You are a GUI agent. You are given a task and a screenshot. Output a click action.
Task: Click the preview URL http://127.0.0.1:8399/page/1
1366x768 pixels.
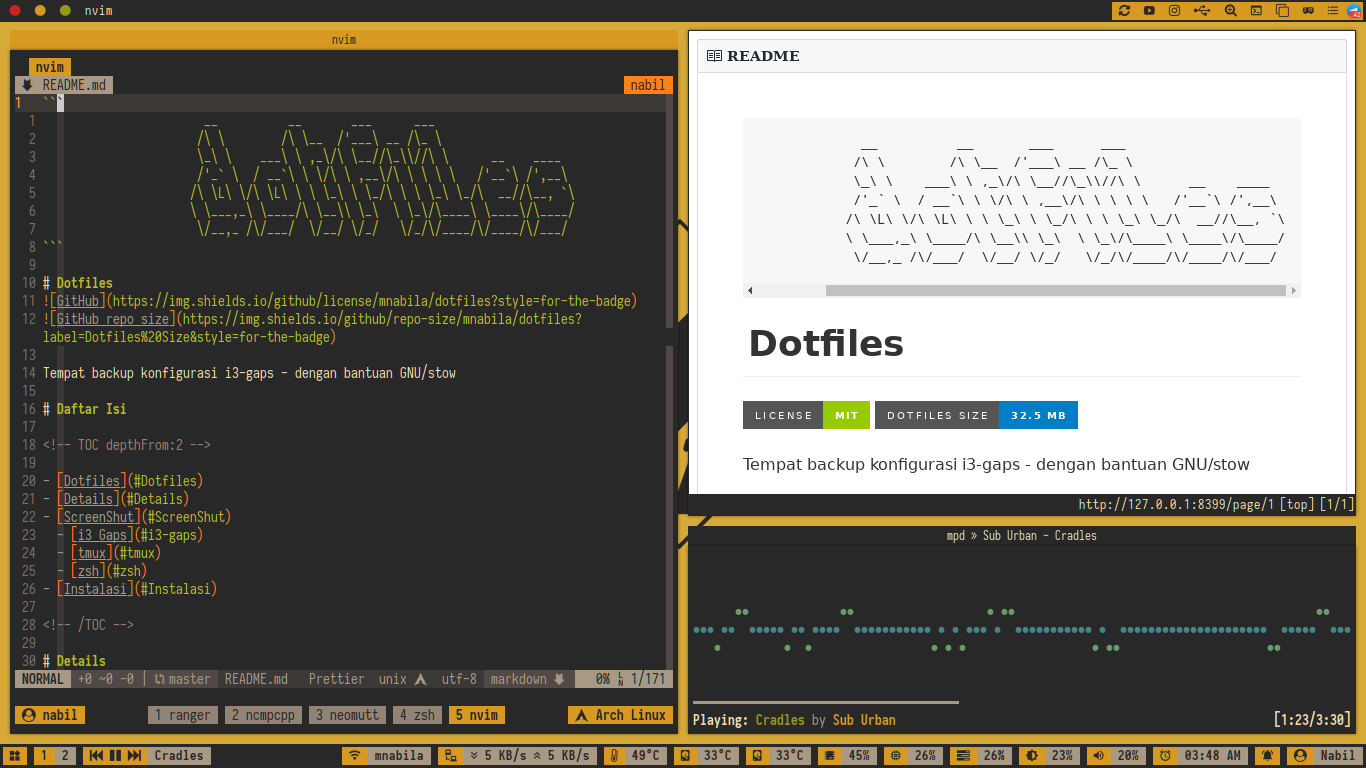tap(1176, 505)
